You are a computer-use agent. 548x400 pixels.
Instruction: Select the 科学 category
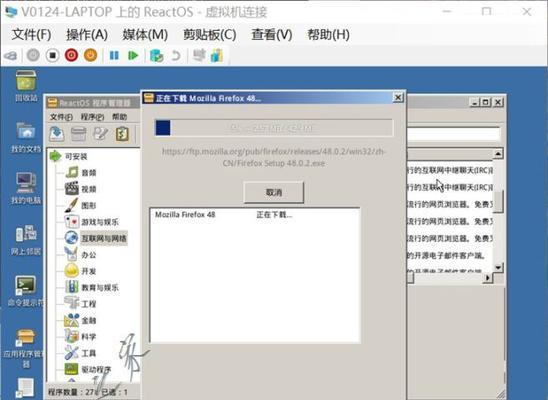click(x=88, y=337)
